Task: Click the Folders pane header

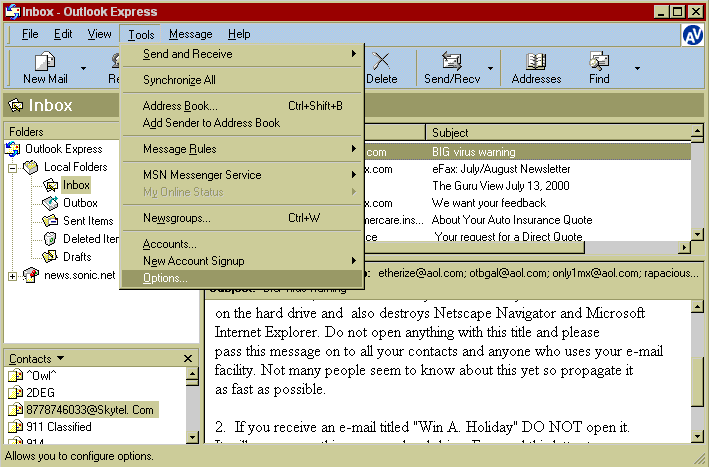Action: 61,132
